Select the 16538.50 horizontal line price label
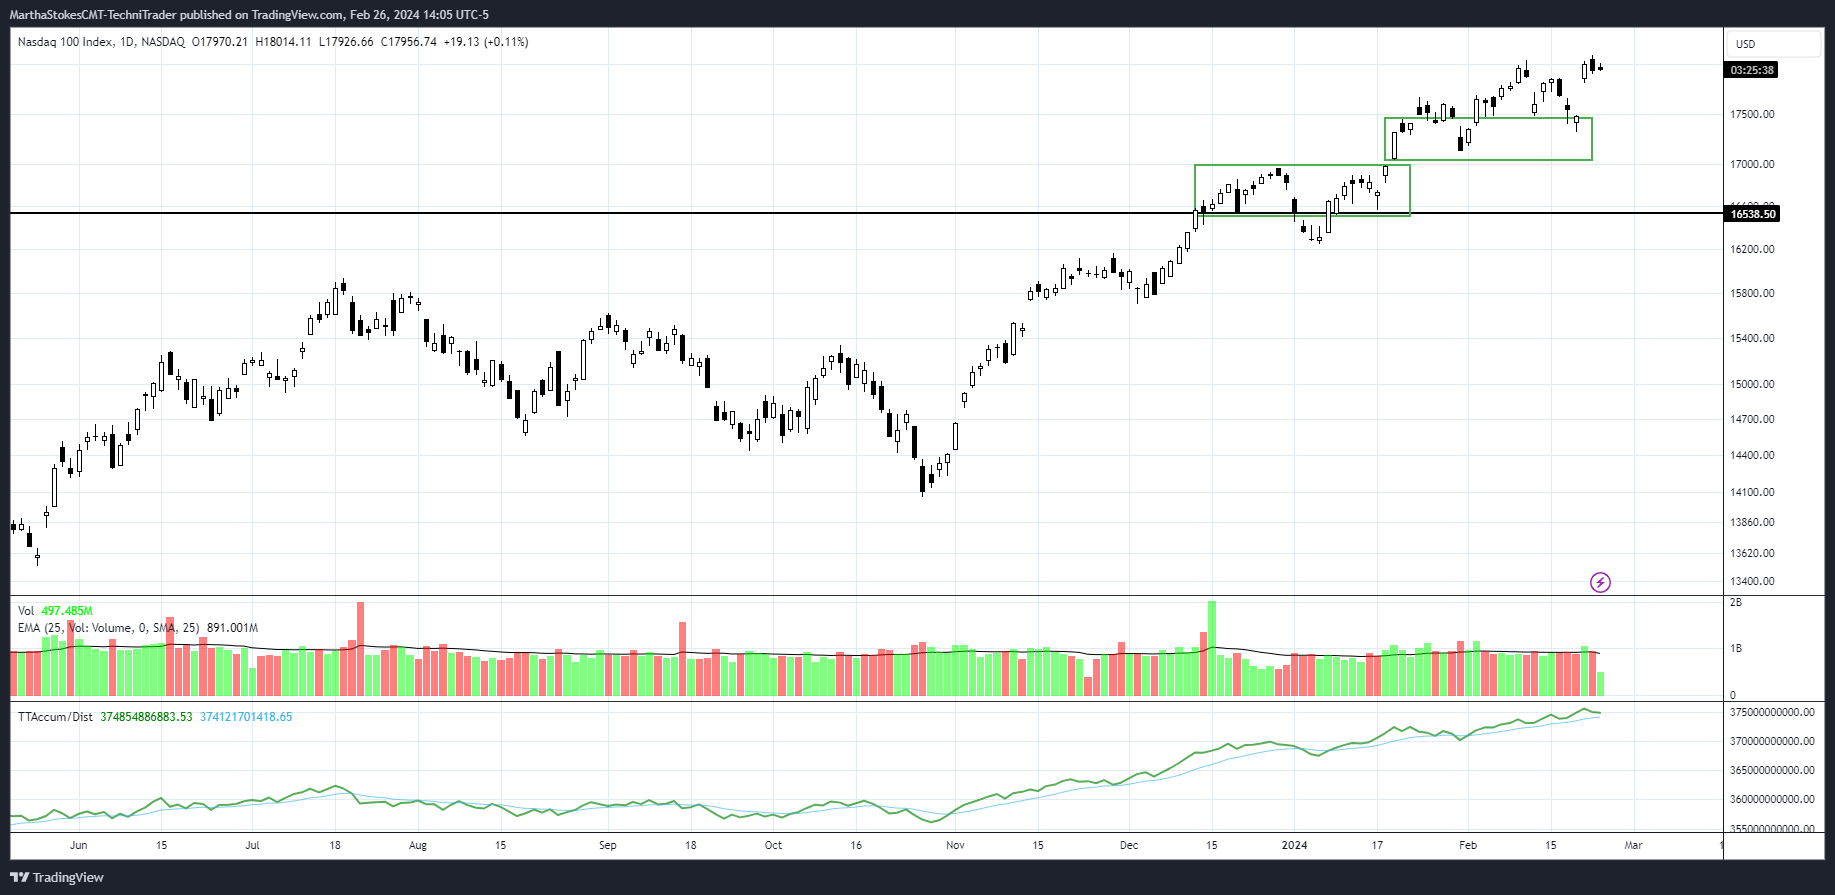Image resolution: width=1835 pixels, height=895 pixels. pos(1753,214)
